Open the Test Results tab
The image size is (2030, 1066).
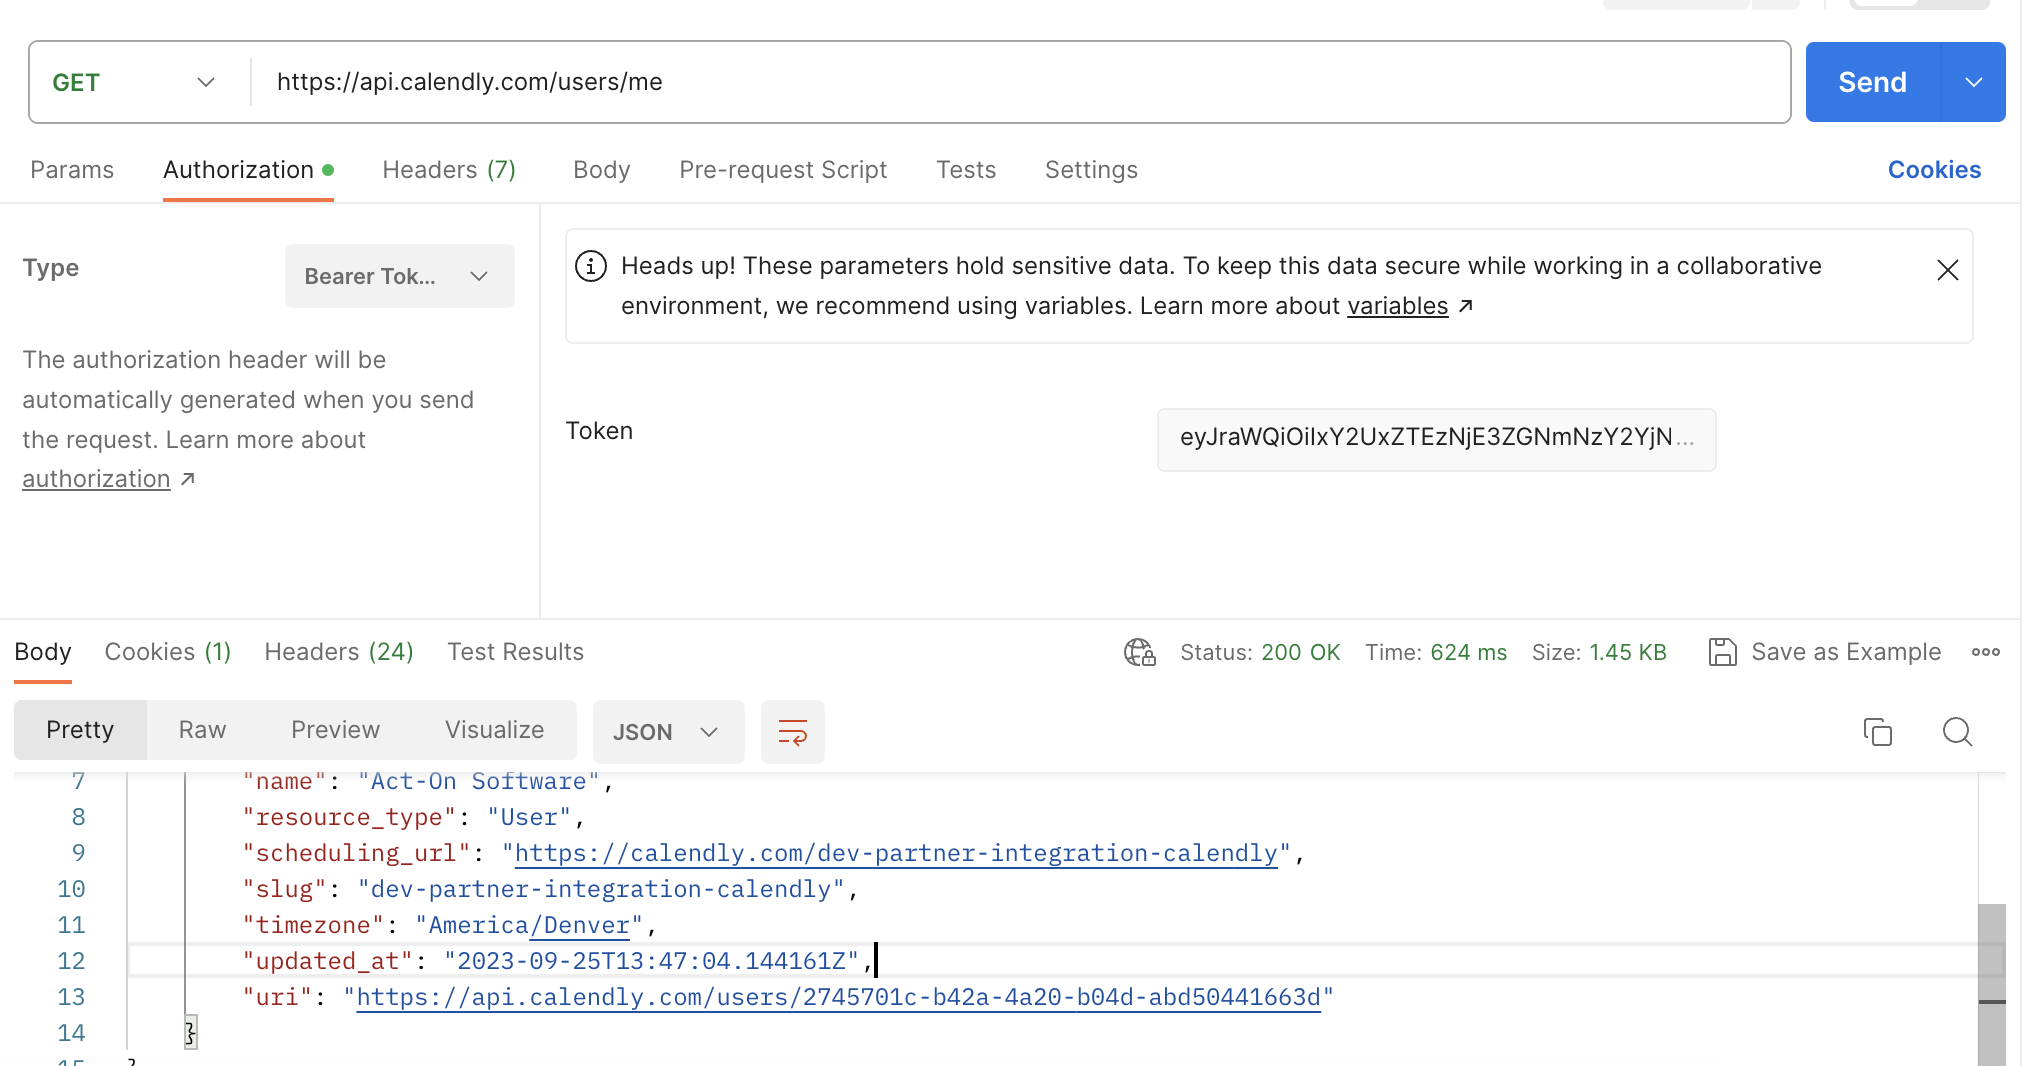(x=515, y=651)
